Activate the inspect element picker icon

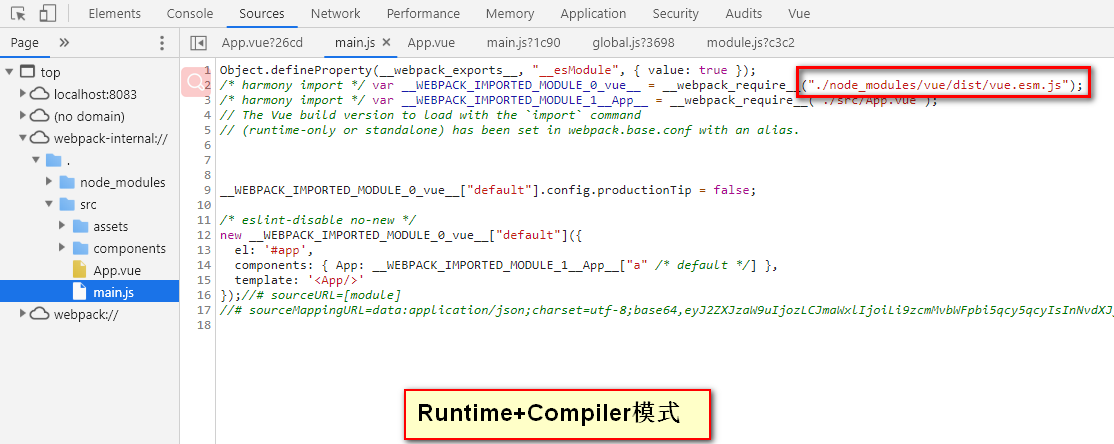tap(18, 13)
